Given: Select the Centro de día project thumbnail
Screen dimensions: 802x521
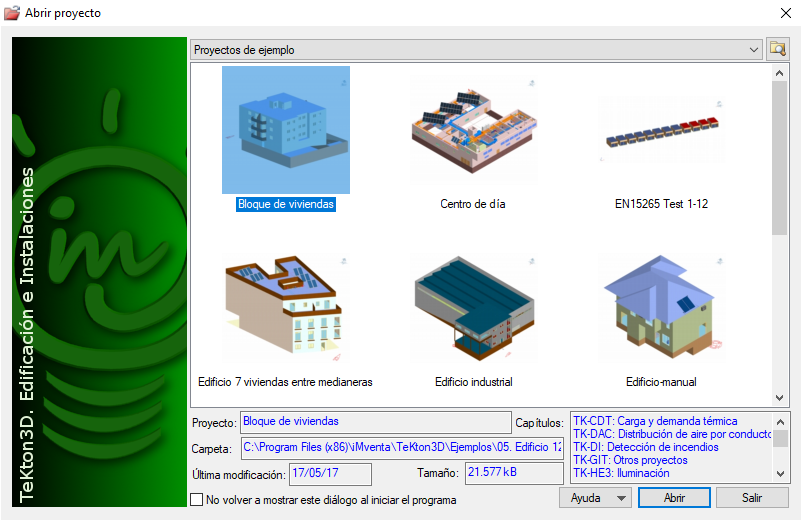Looking at the screenshot, I should 474,130.
